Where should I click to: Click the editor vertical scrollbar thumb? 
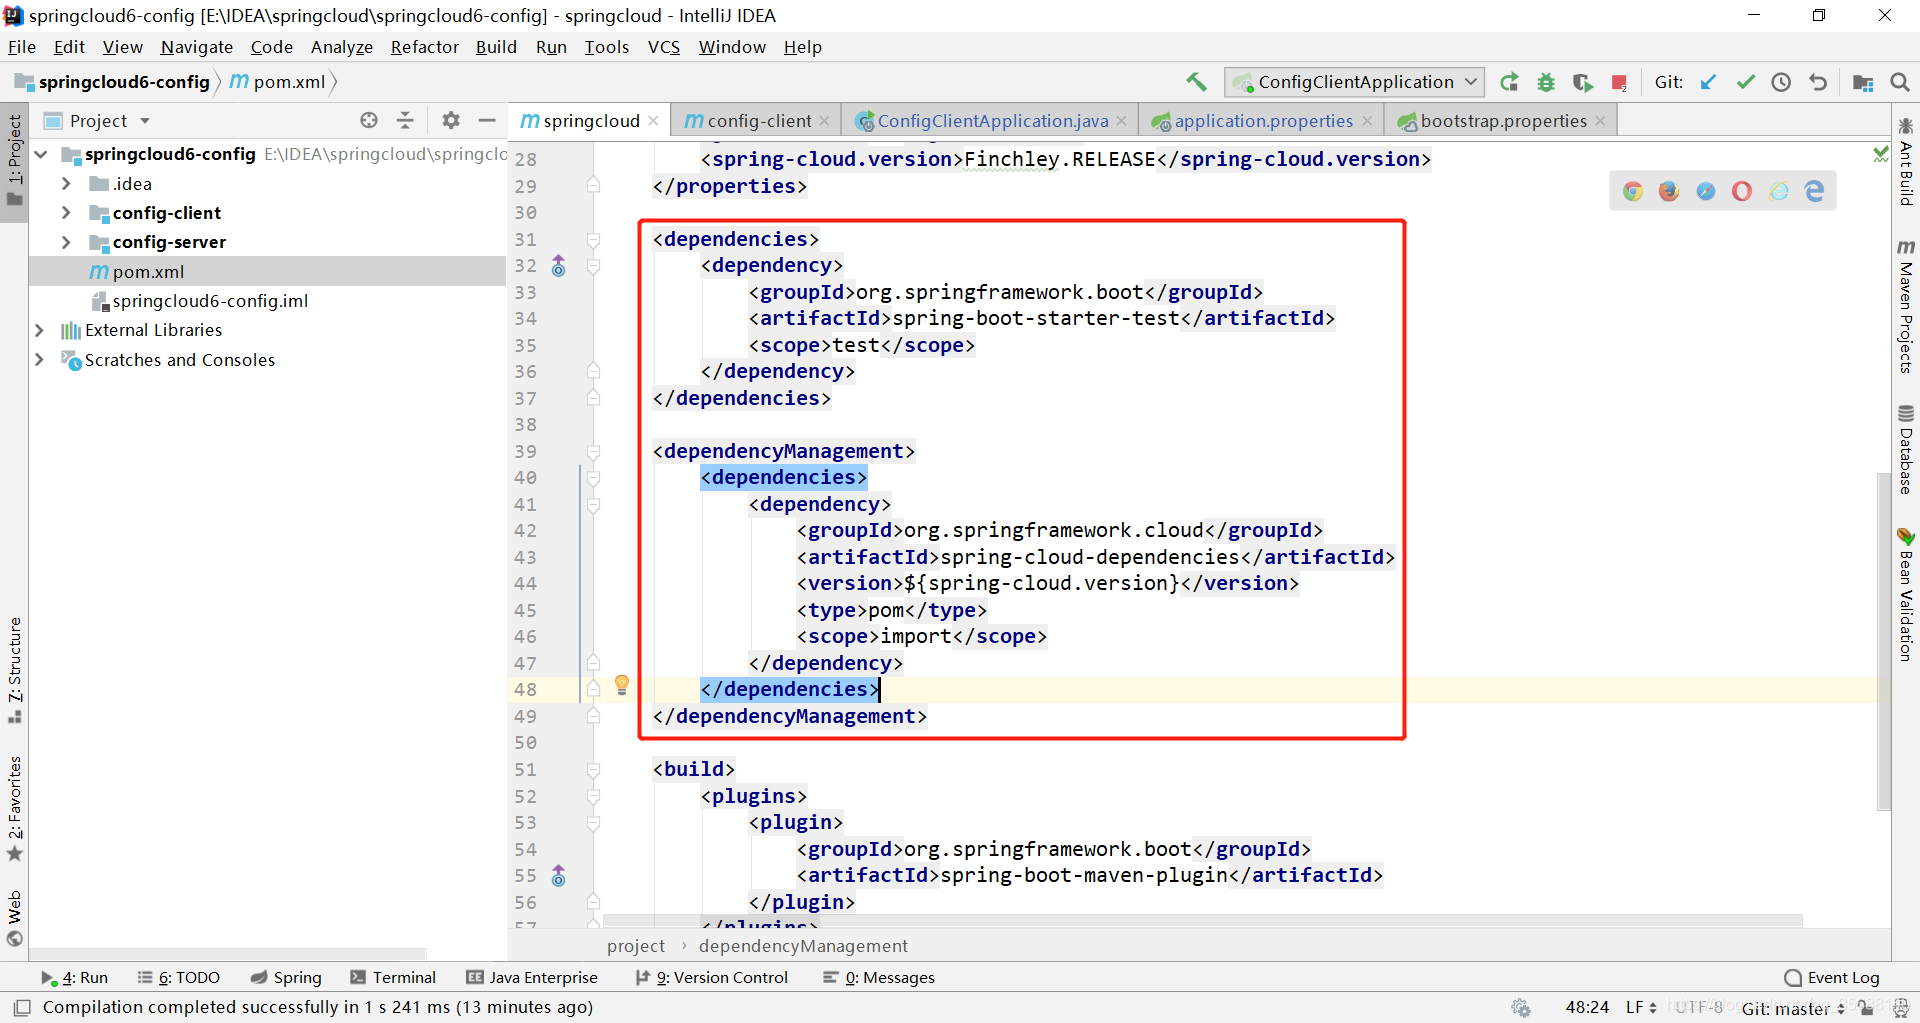(1884, 640)
